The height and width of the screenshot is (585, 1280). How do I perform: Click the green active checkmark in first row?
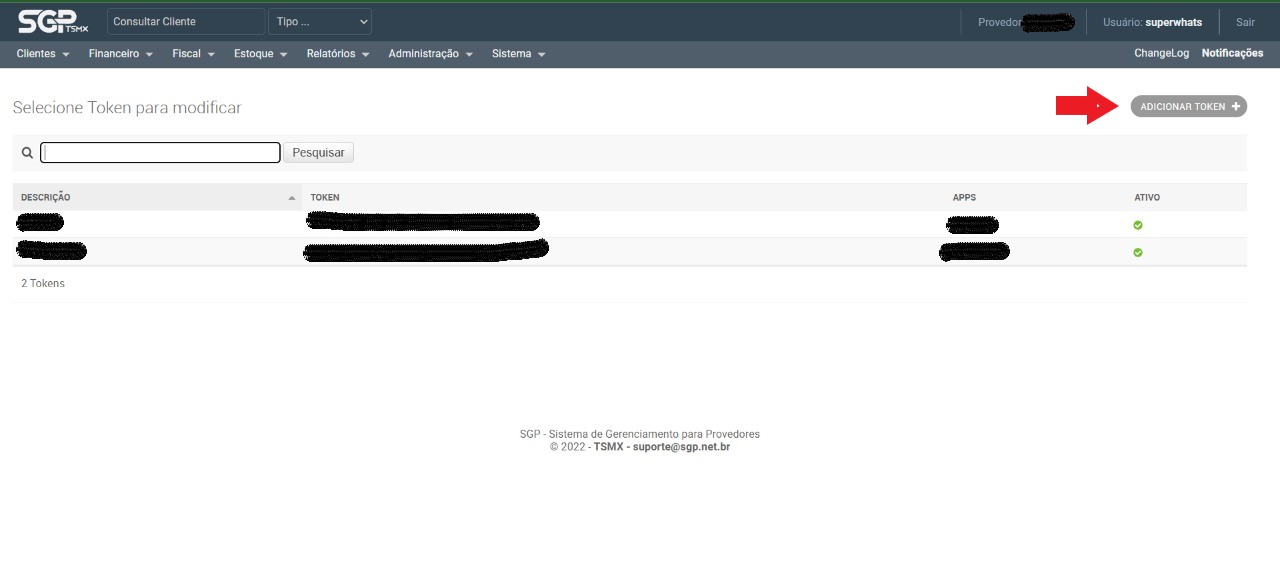[x=1138, y=225]
